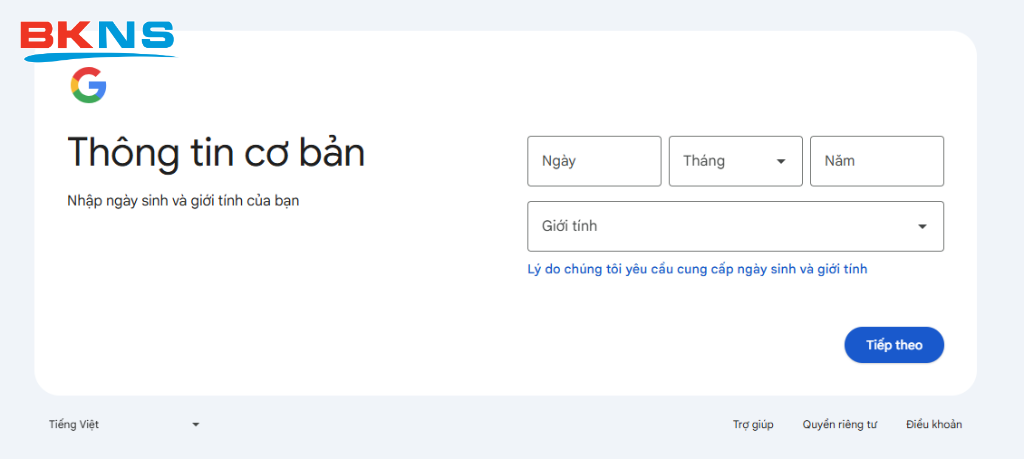Click the Tháng placeholder label text
The width and height of the screenshot is (1024, 459).
(704, 161)
